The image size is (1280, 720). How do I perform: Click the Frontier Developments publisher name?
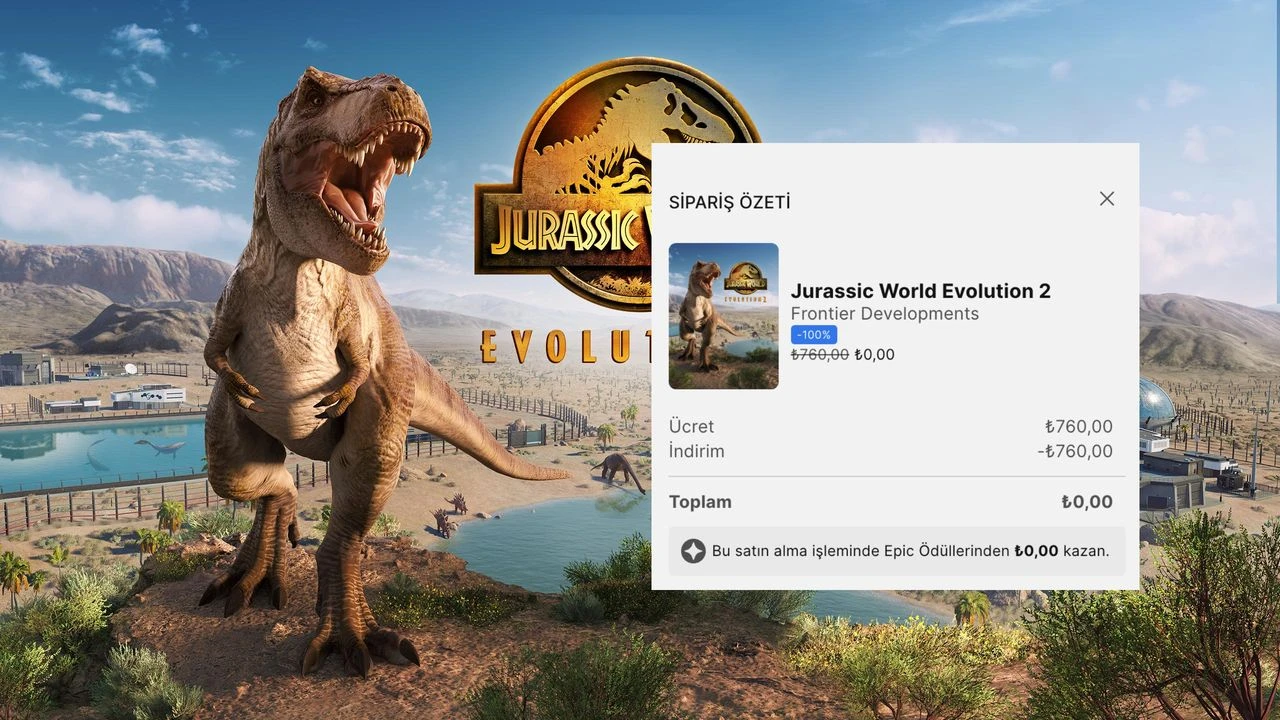[884, 314]
